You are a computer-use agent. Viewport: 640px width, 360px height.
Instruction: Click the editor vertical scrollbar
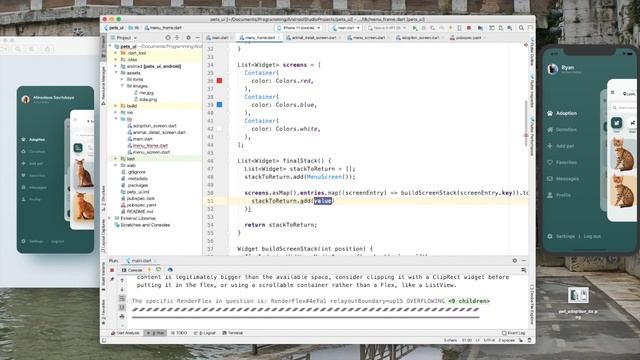(526, 124)
